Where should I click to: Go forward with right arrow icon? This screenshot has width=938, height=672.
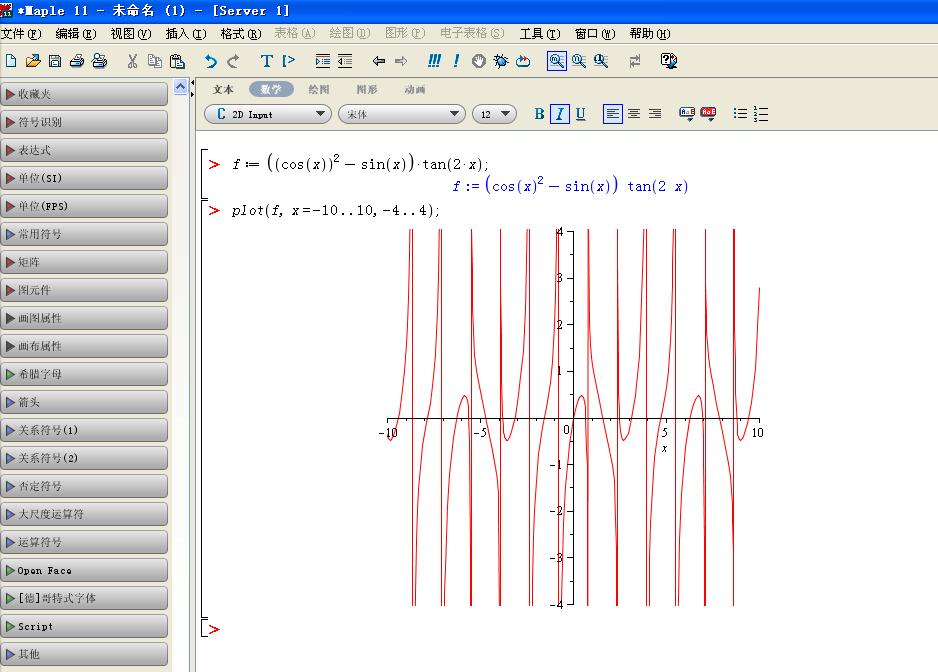tap(401, 60)
